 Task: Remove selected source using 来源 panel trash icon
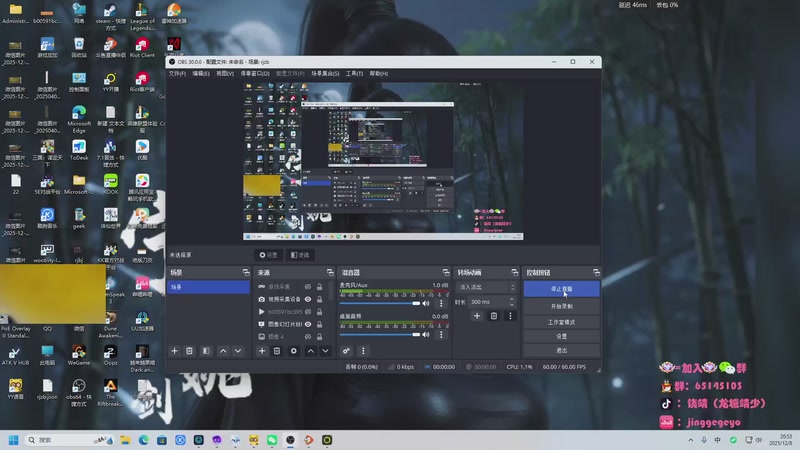click(277, 351)
